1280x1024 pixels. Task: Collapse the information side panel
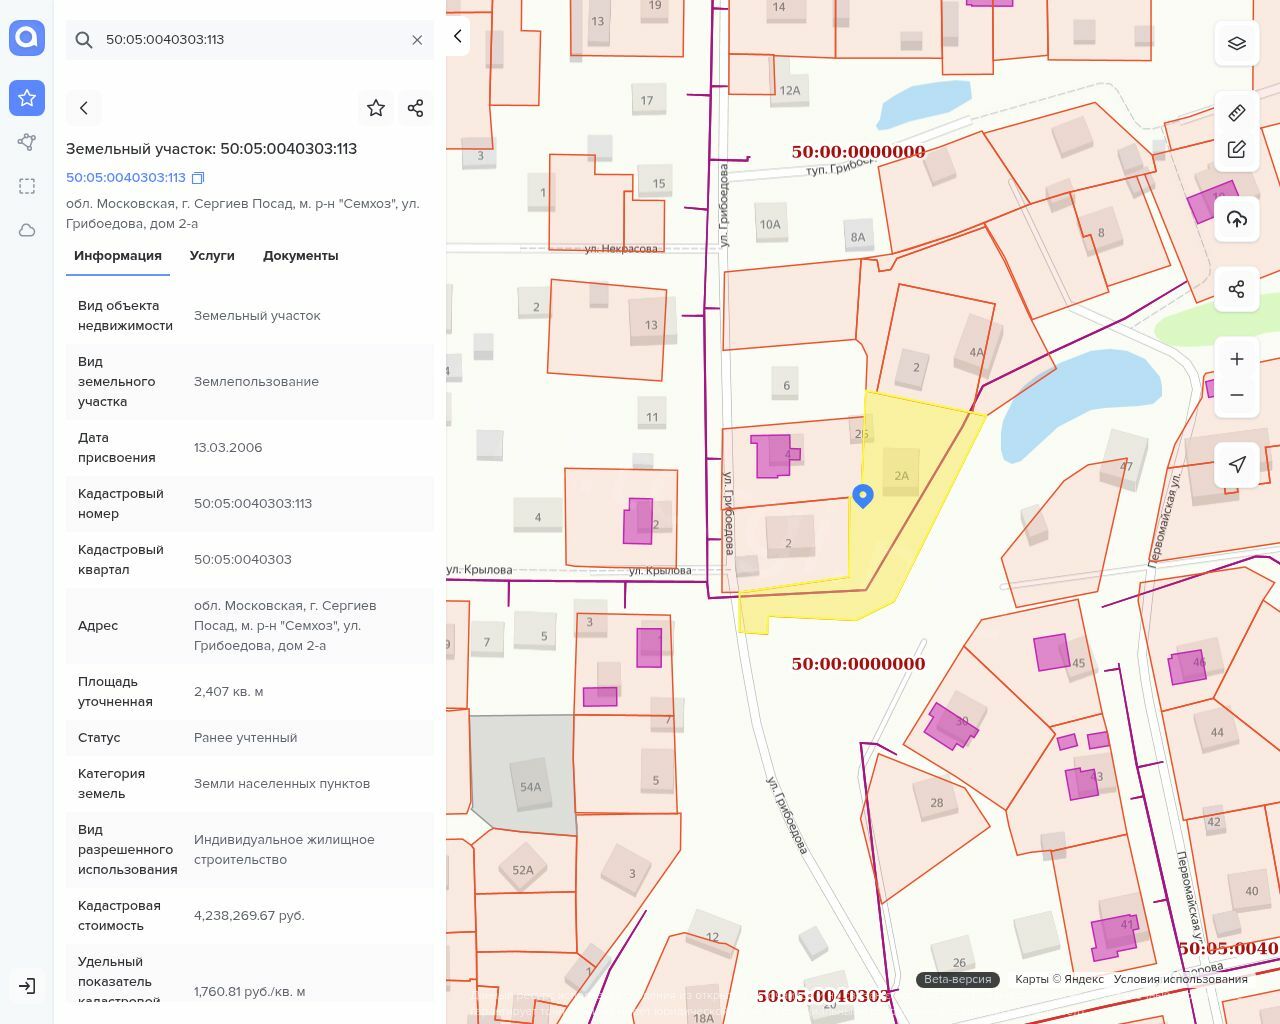coord(458,36)
